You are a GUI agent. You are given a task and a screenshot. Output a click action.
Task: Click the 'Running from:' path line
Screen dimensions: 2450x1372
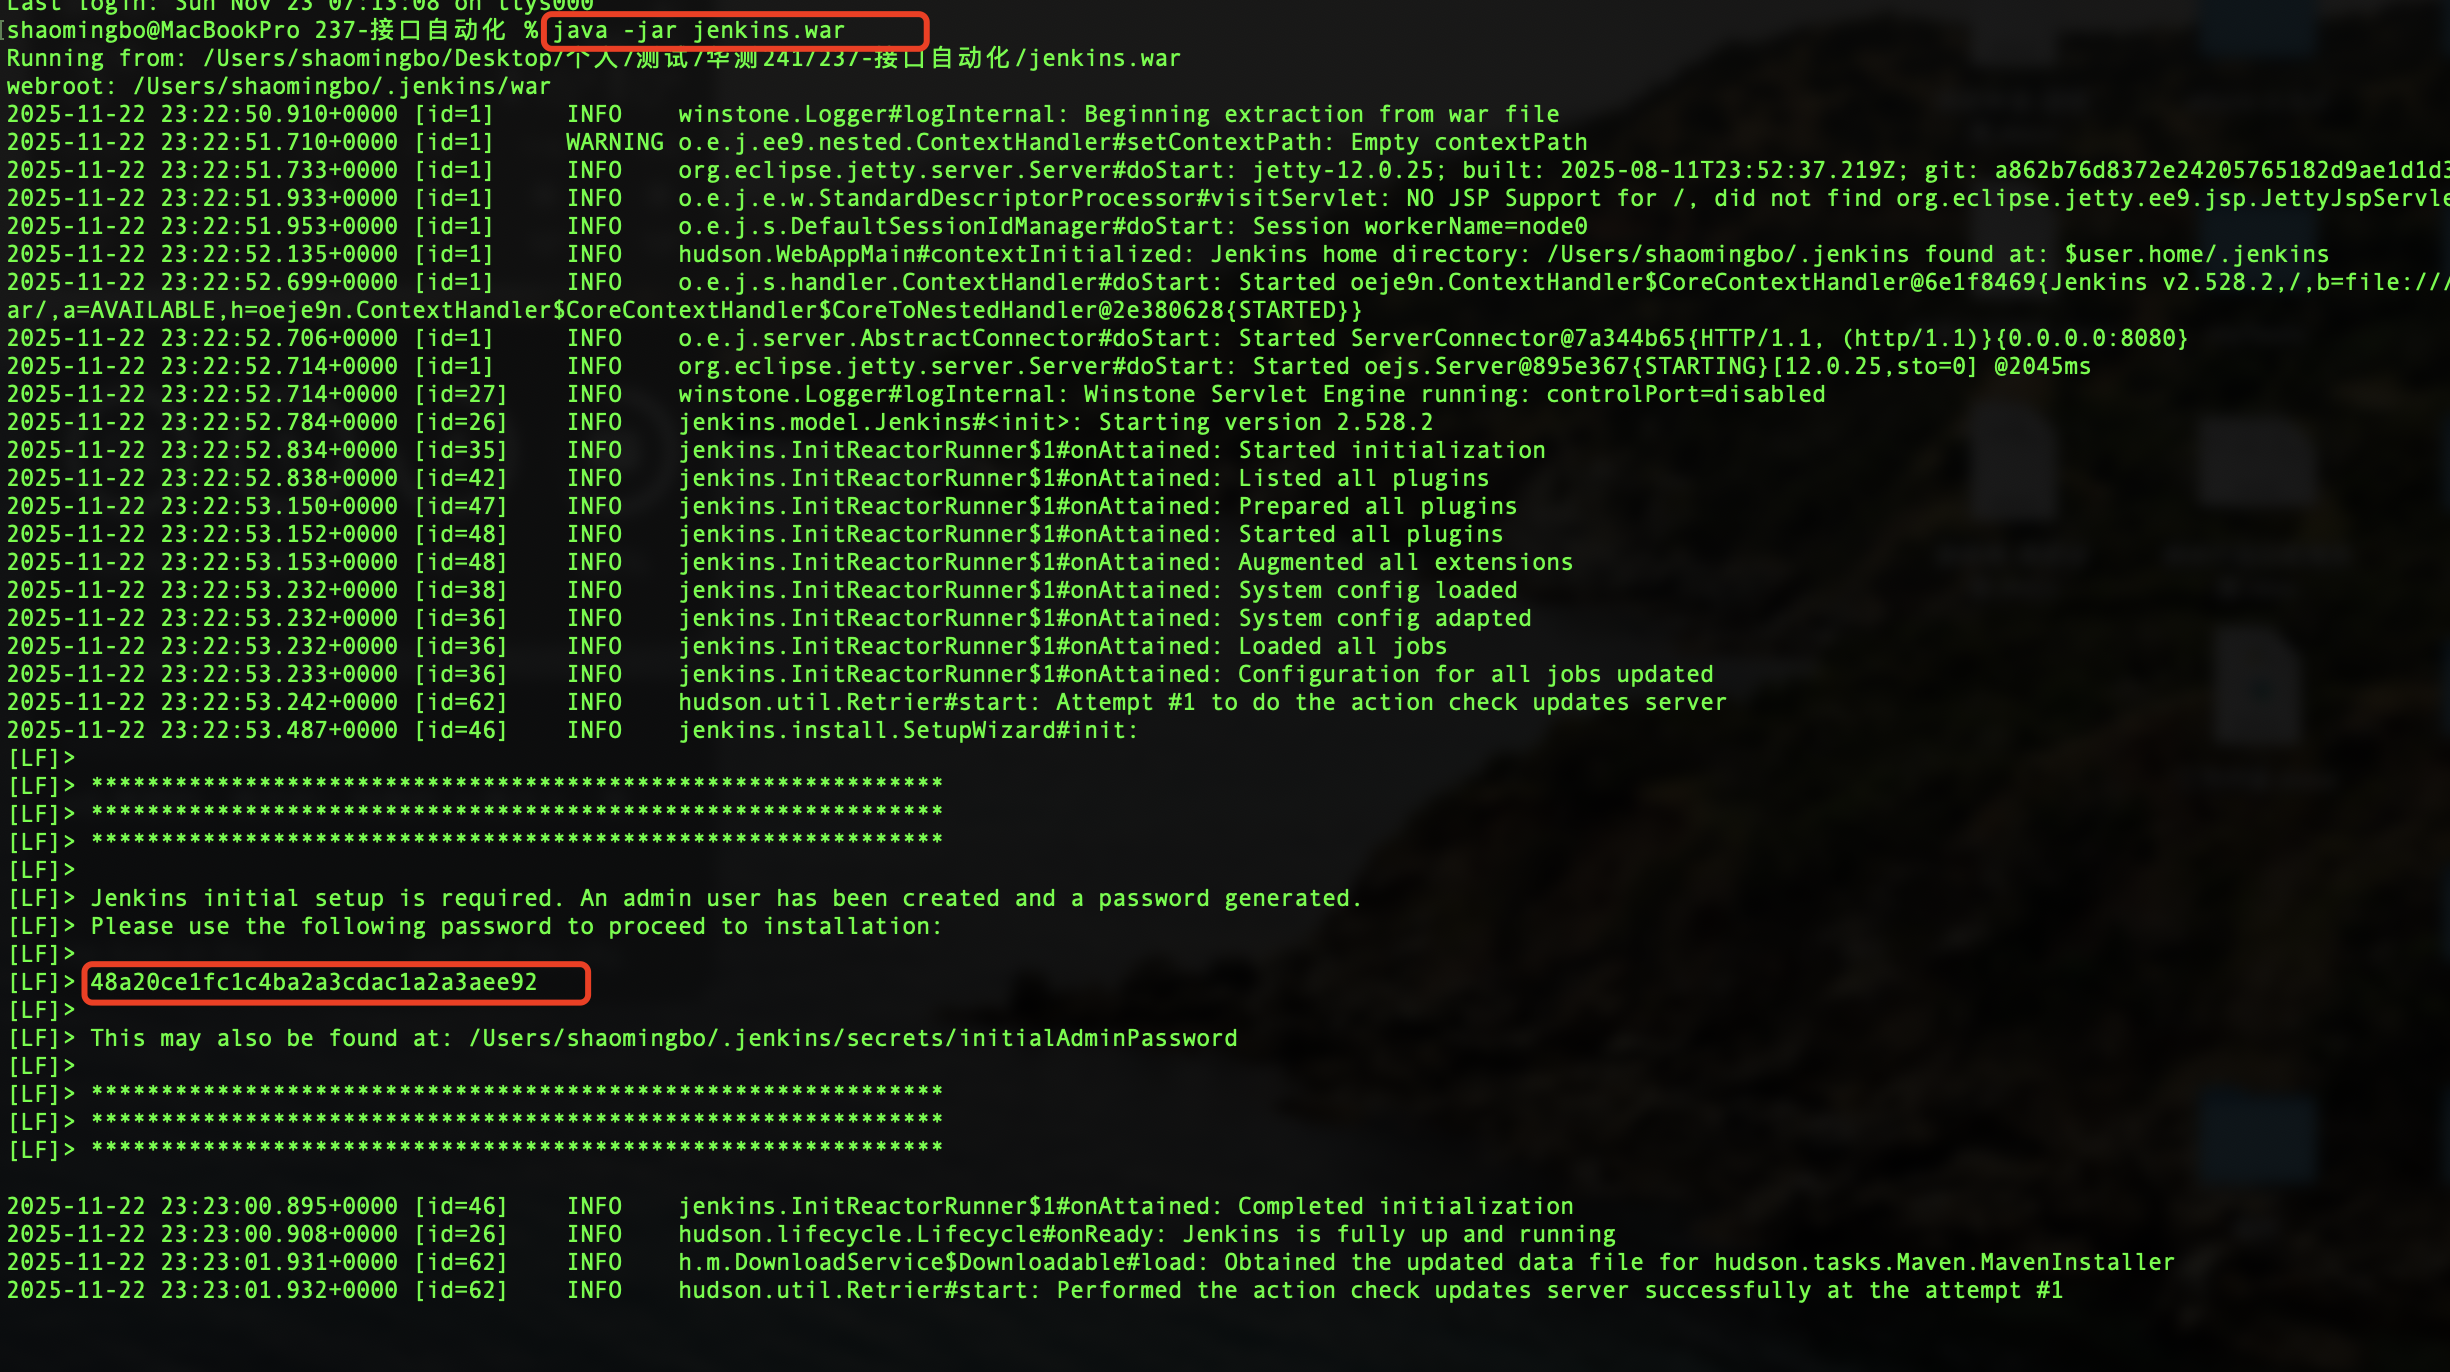pos(592,59)
